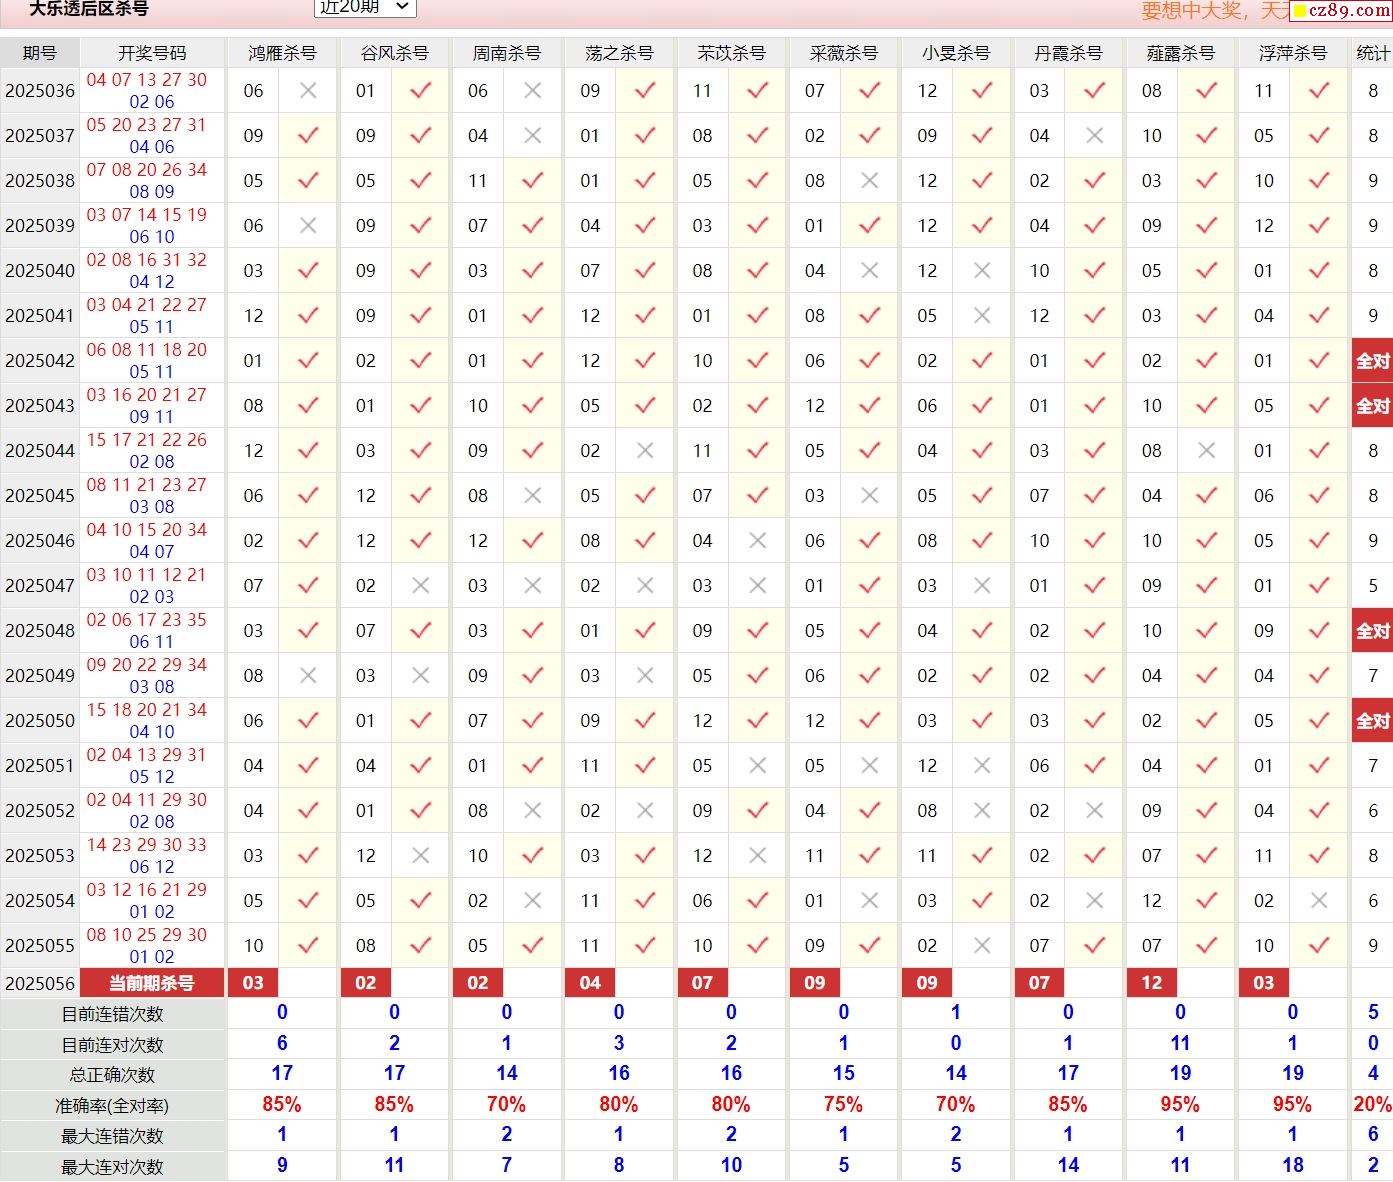
Task: Select period number 2025036
Action: coord(40,91)
